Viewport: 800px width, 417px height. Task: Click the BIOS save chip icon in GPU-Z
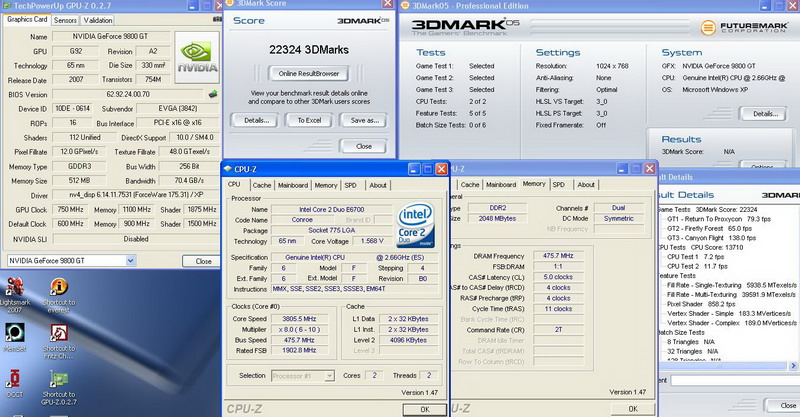tap(213, 94)
